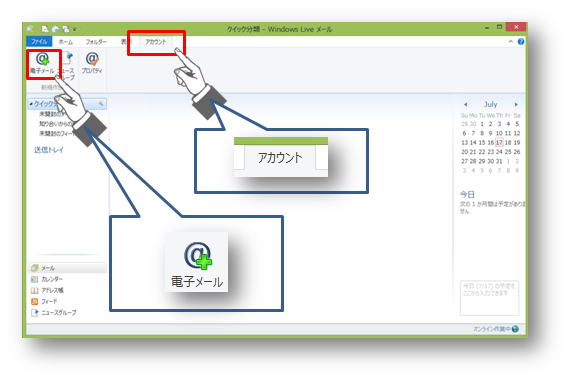Click the online status globe icon
This screenshot has width=570, height=380.
click(x=515, y=329)
